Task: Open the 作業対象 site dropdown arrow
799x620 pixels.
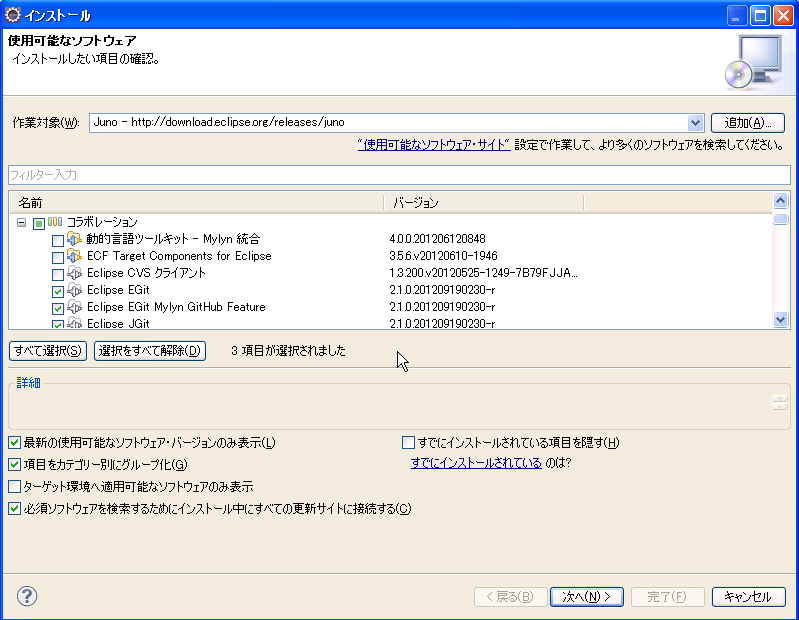Action: click(x=695, y=123)
